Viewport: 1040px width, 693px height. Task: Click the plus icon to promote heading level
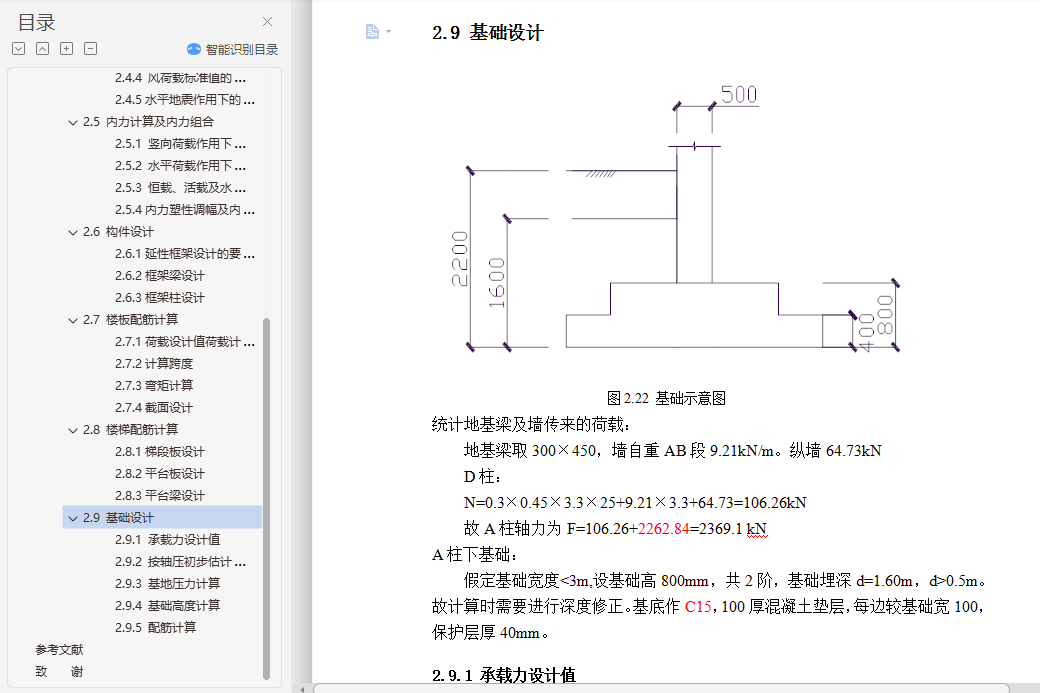pos(66,48)
